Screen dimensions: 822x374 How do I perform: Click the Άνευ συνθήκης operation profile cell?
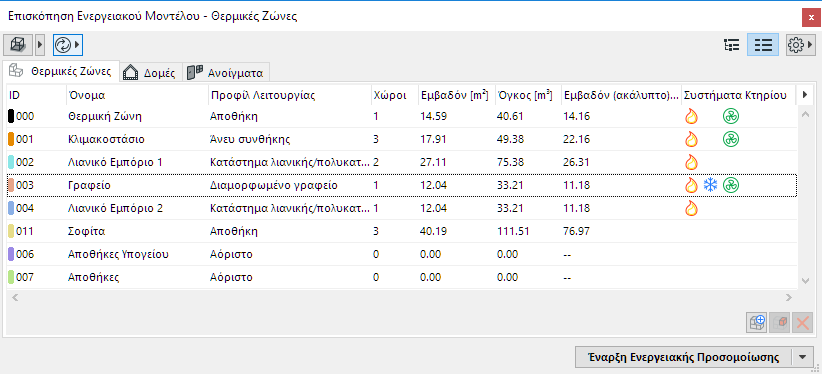[251, 140]
